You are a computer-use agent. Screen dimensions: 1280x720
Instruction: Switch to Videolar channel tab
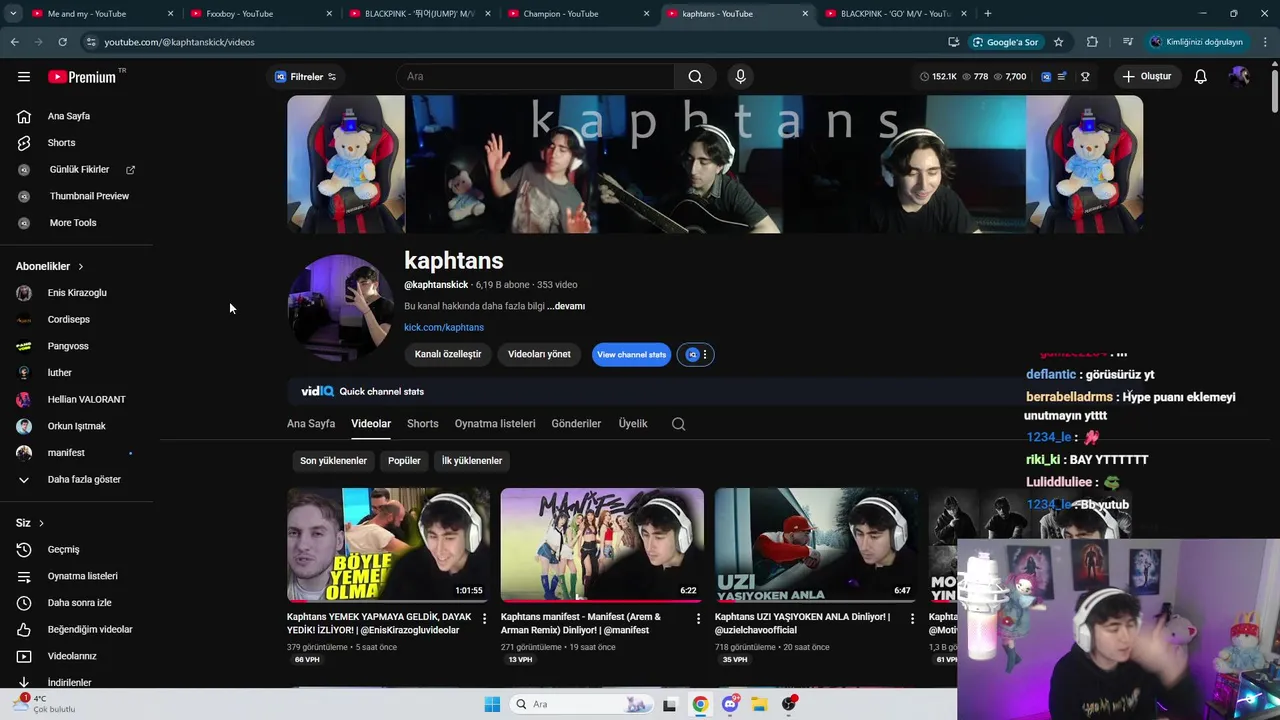point(371,424)
